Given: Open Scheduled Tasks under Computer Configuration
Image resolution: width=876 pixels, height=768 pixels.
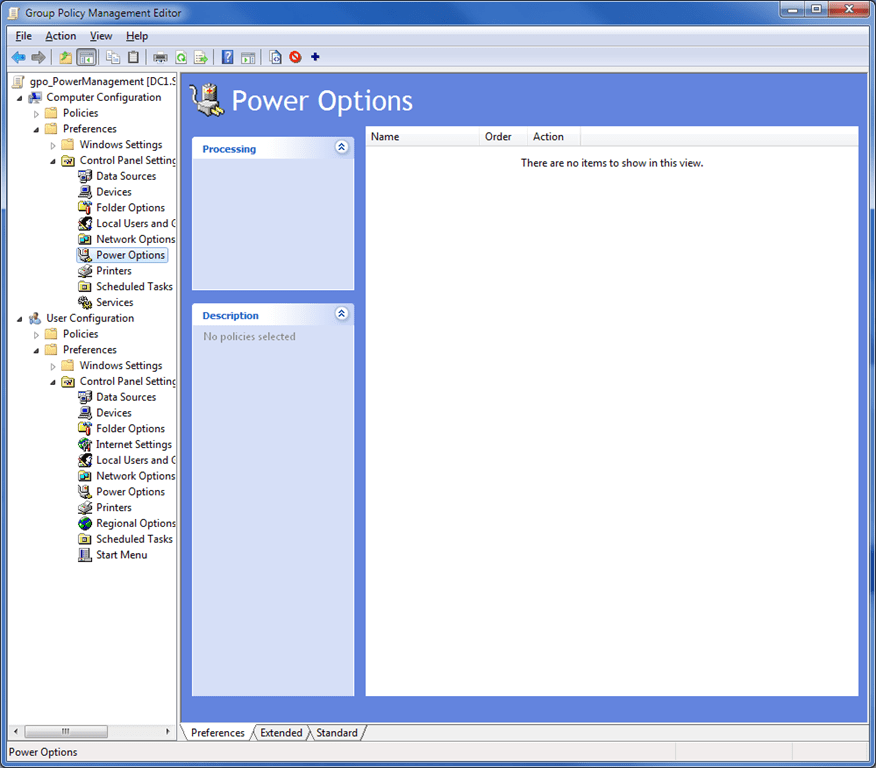Looking at the screenshot, I should coord(133,286).
